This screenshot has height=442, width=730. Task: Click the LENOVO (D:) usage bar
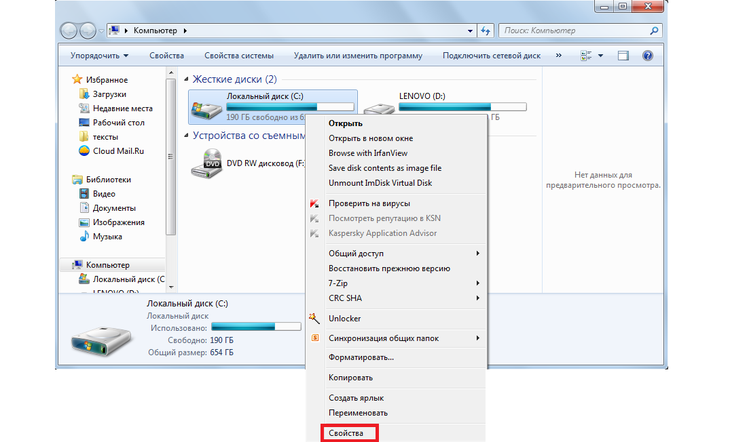tap(462, 107)
